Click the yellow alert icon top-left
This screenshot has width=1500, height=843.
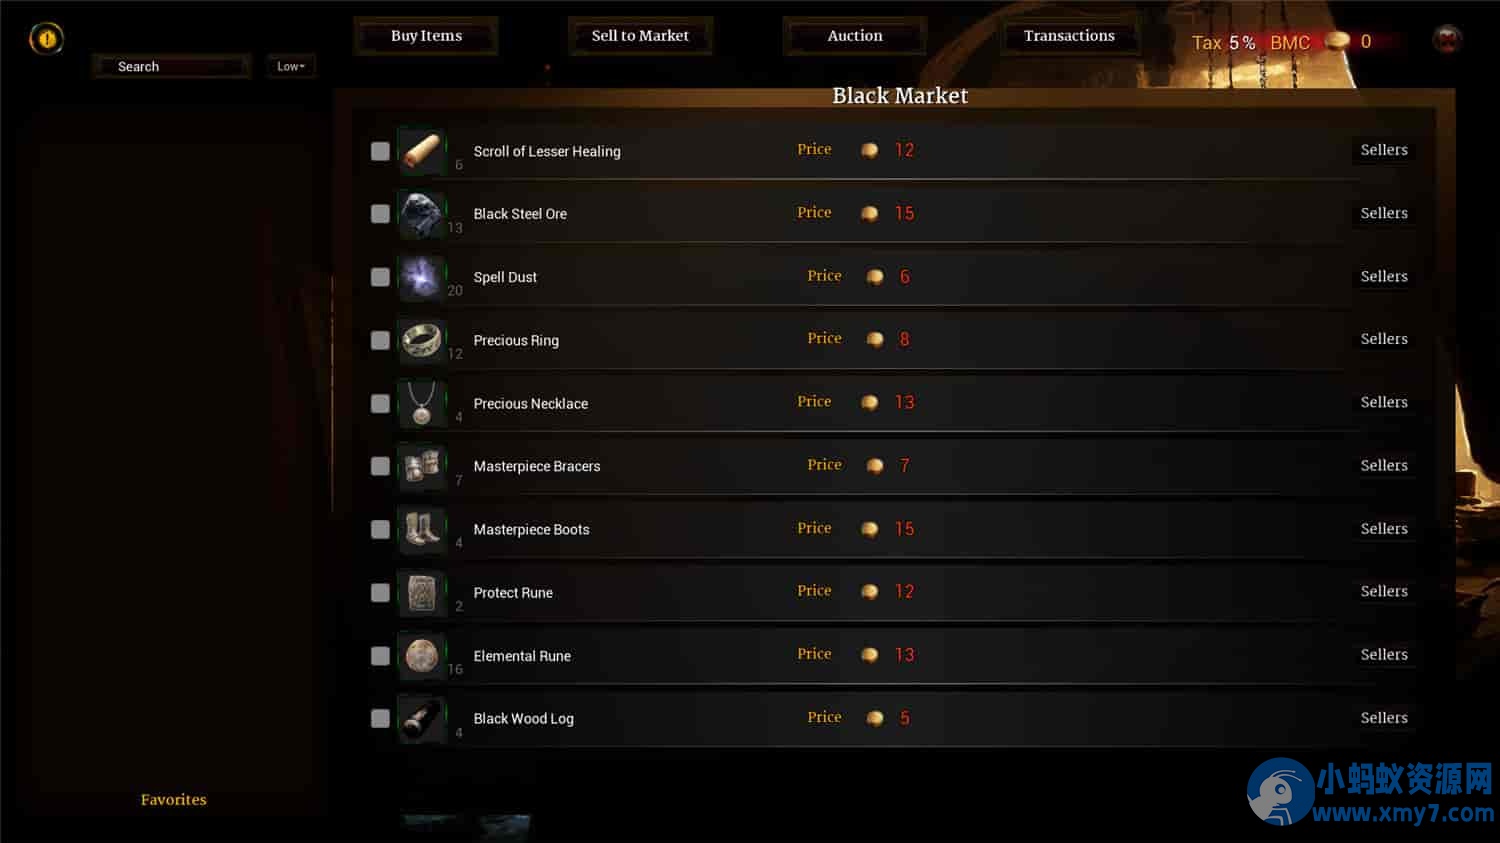(x=46, y=39)
